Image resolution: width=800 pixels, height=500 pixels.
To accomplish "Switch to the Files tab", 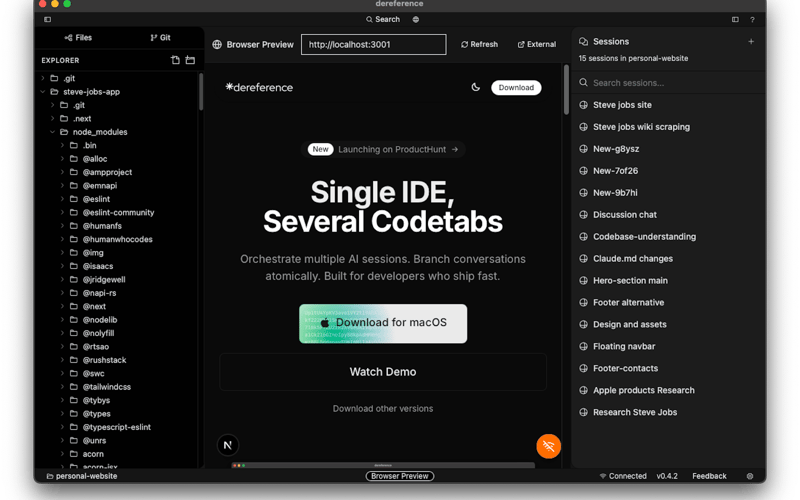I will [x=78, y=37].
